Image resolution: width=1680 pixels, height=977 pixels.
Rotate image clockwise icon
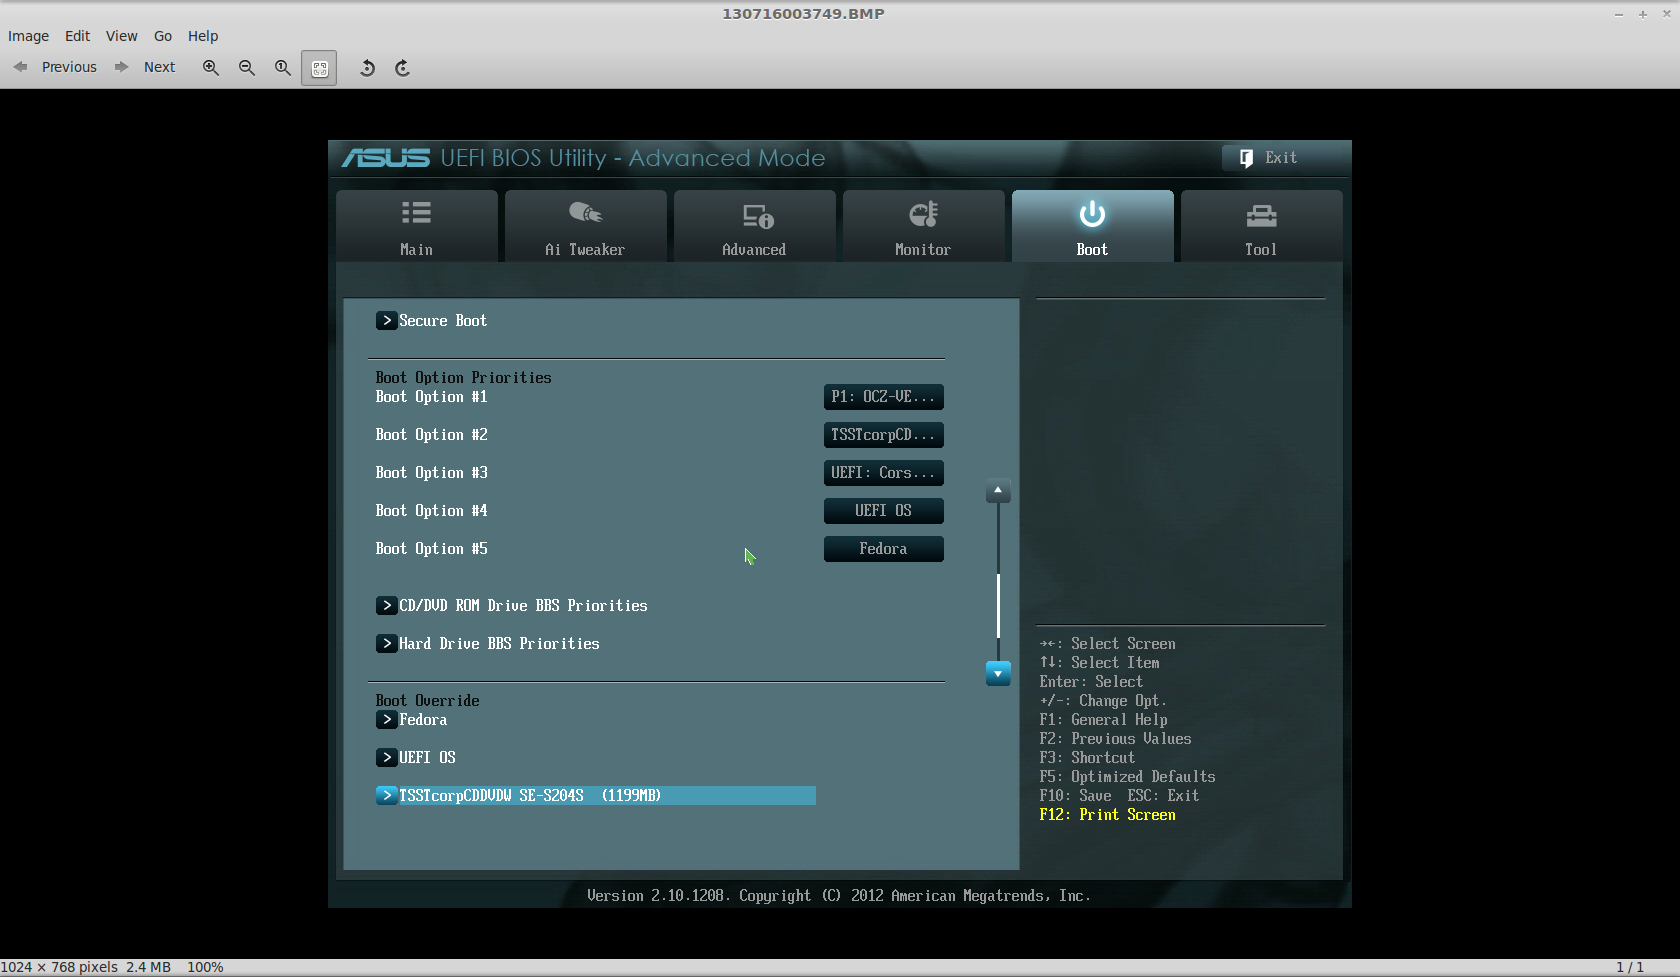tap(403, 67)
